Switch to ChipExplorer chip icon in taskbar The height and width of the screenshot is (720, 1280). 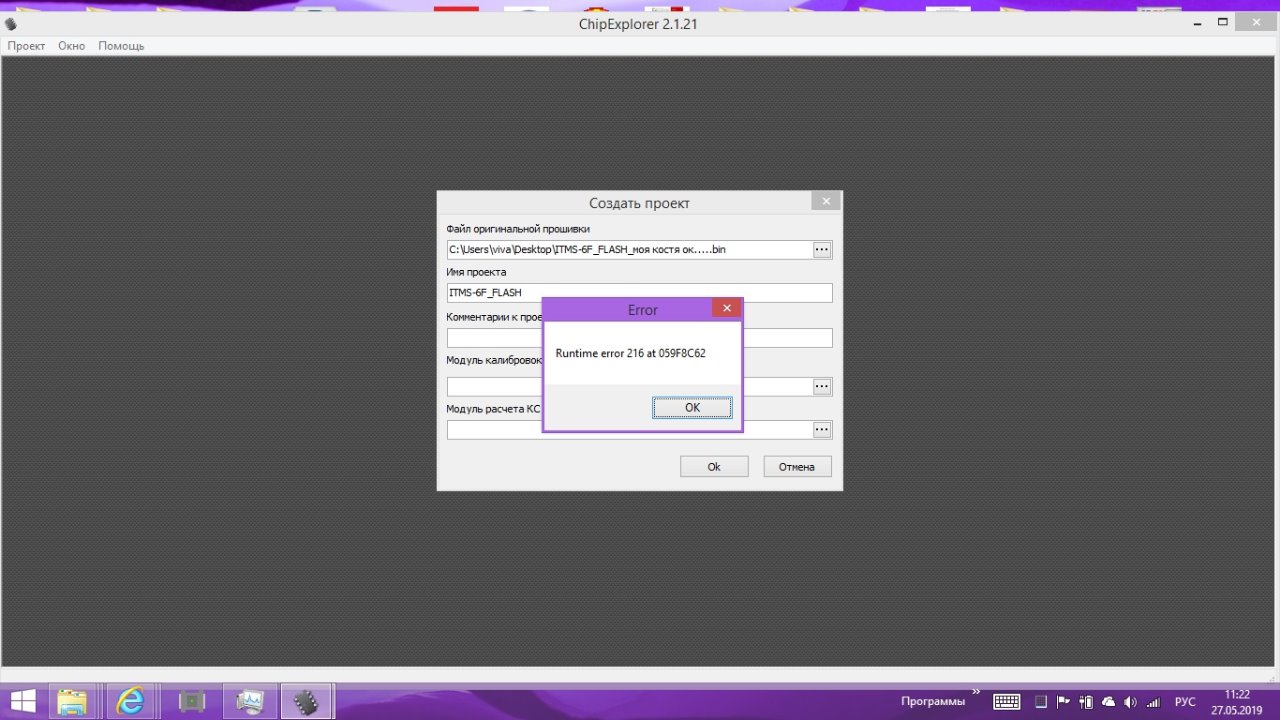coord(305,701)
